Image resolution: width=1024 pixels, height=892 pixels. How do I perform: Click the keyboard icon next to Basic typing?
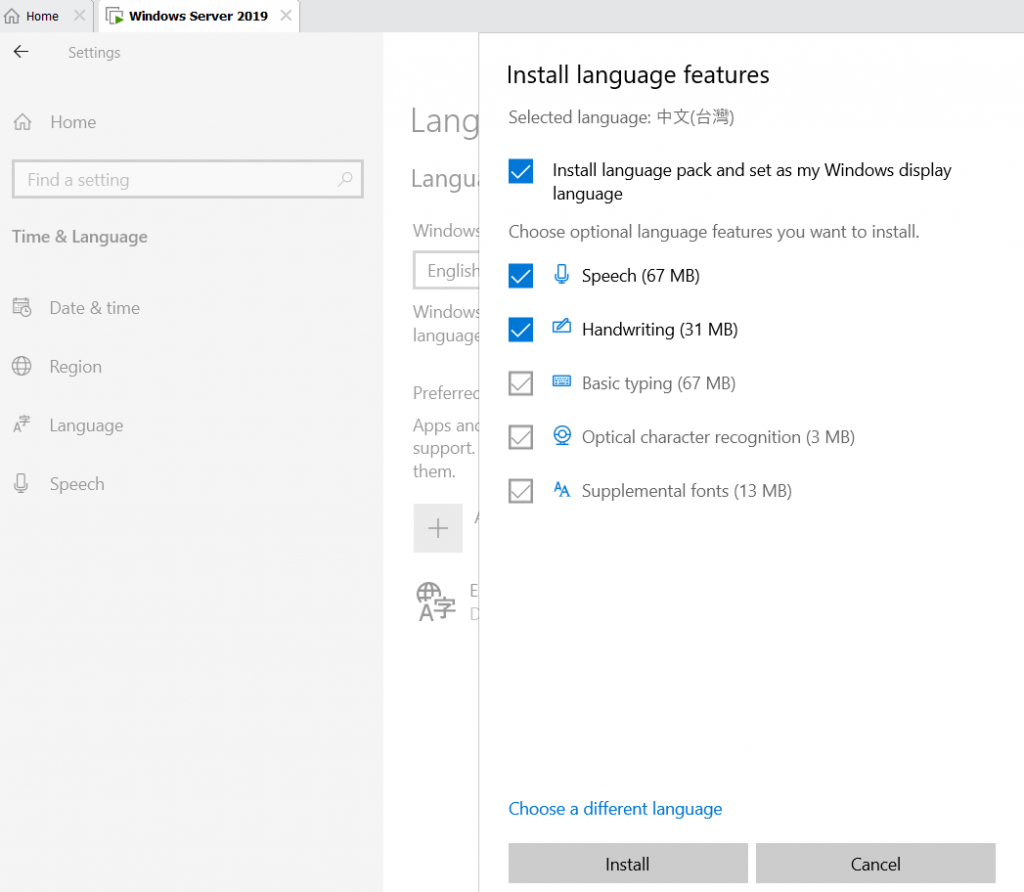click(562, 381)
